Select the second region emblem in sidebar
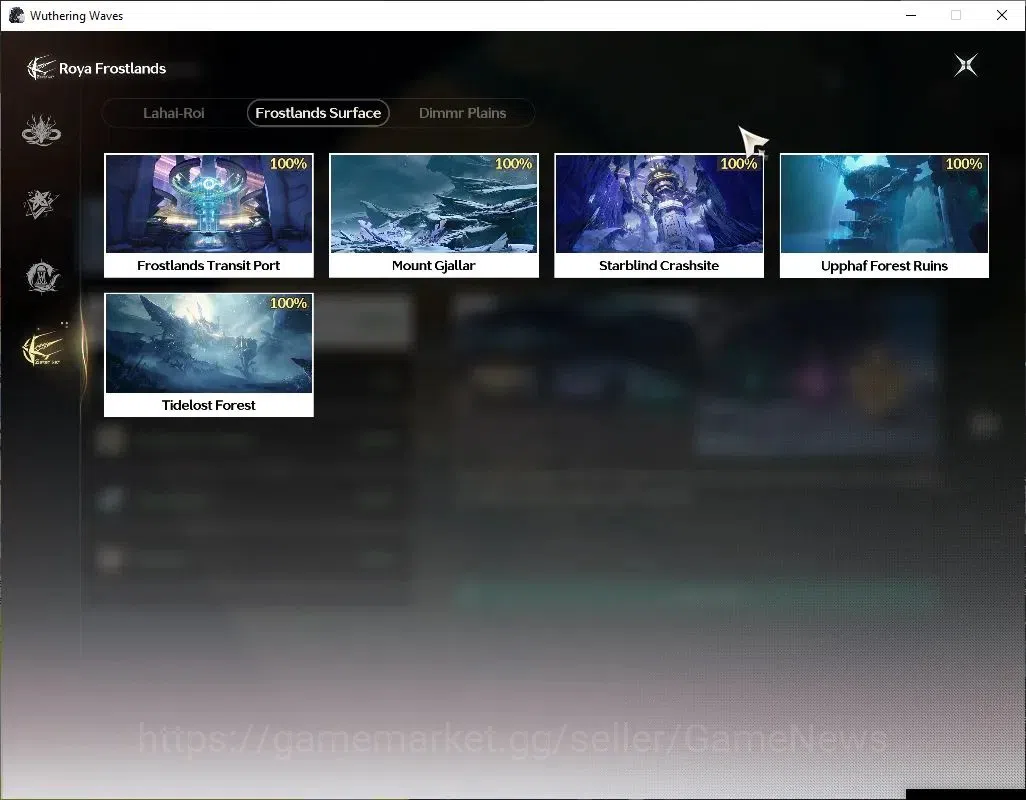Screen dimensions: 1026x800 (x=41, y=203)
